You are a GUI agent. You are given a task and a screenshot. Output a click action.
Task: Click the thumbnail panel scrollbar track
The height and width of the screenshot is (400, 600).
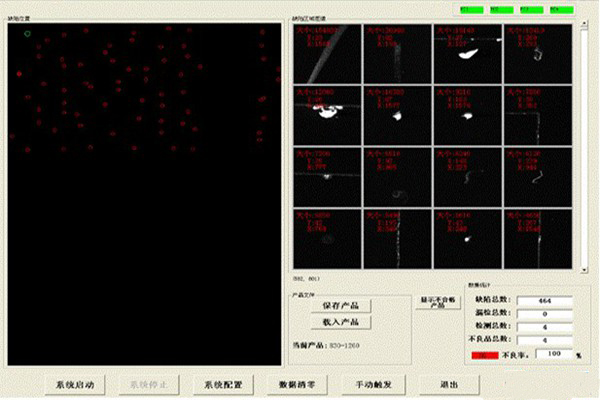[584, 147]
